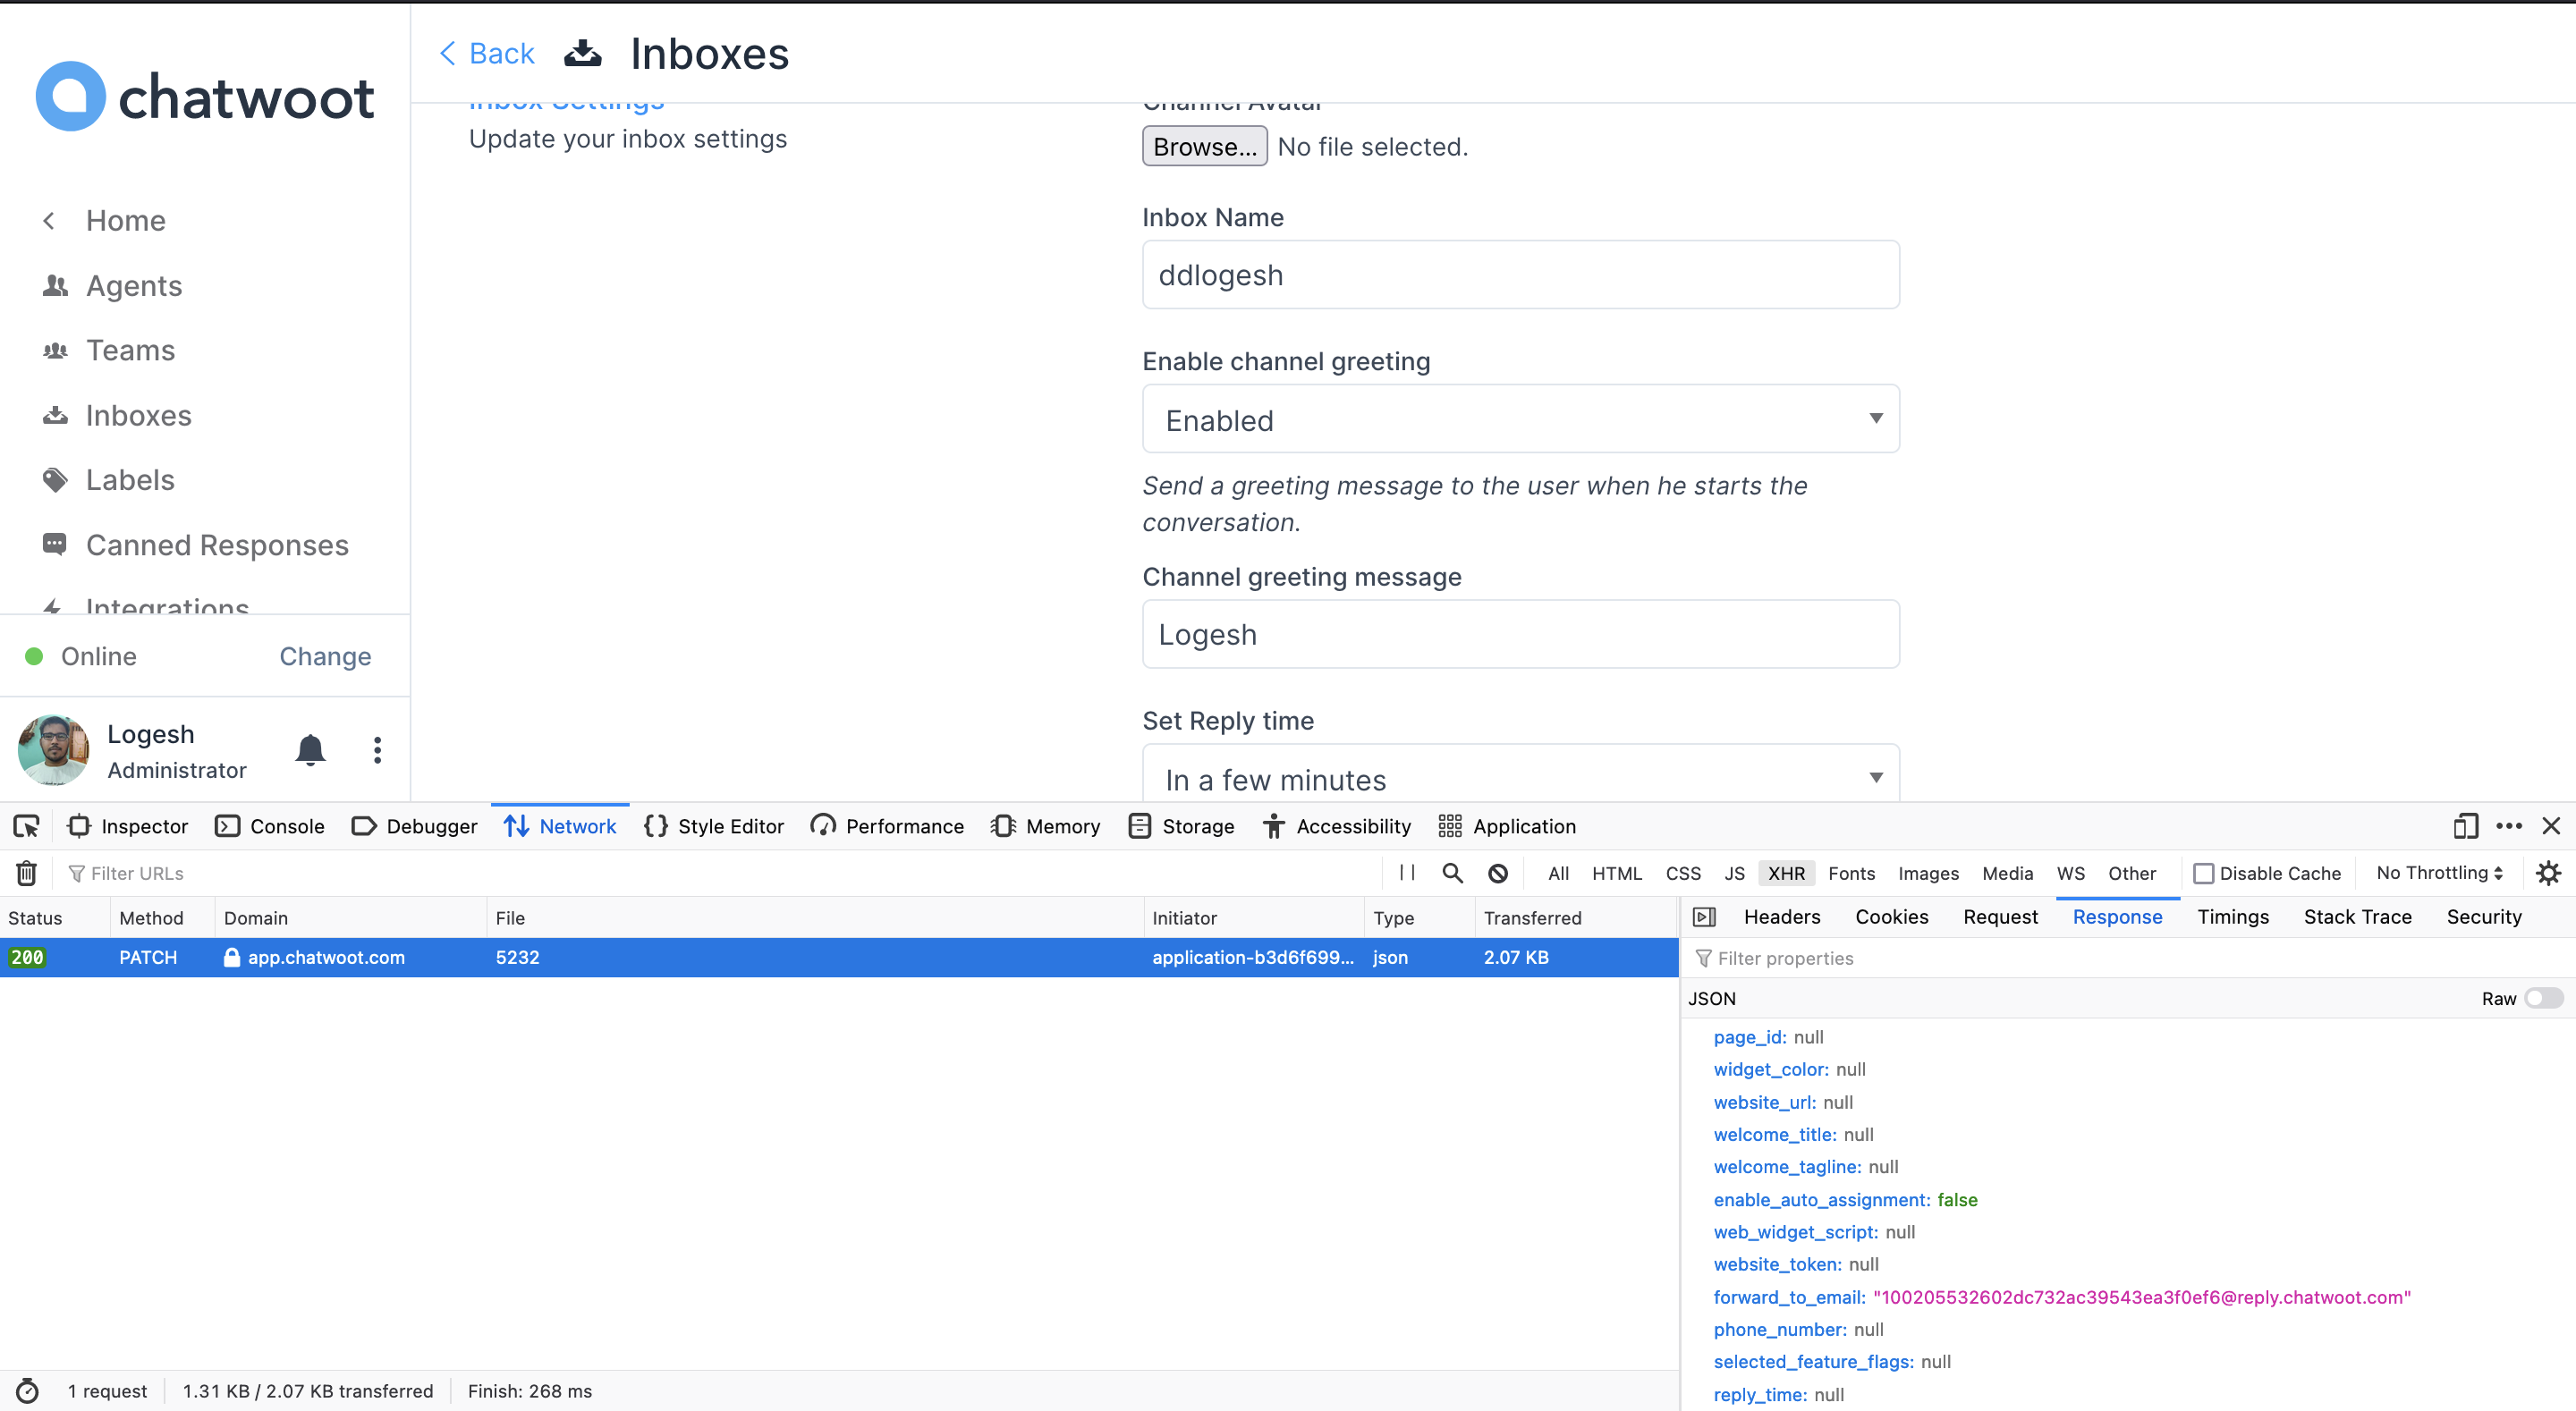
Task: Open the Enable channel greeting dropdown
Action: (x=1519, y=419)
